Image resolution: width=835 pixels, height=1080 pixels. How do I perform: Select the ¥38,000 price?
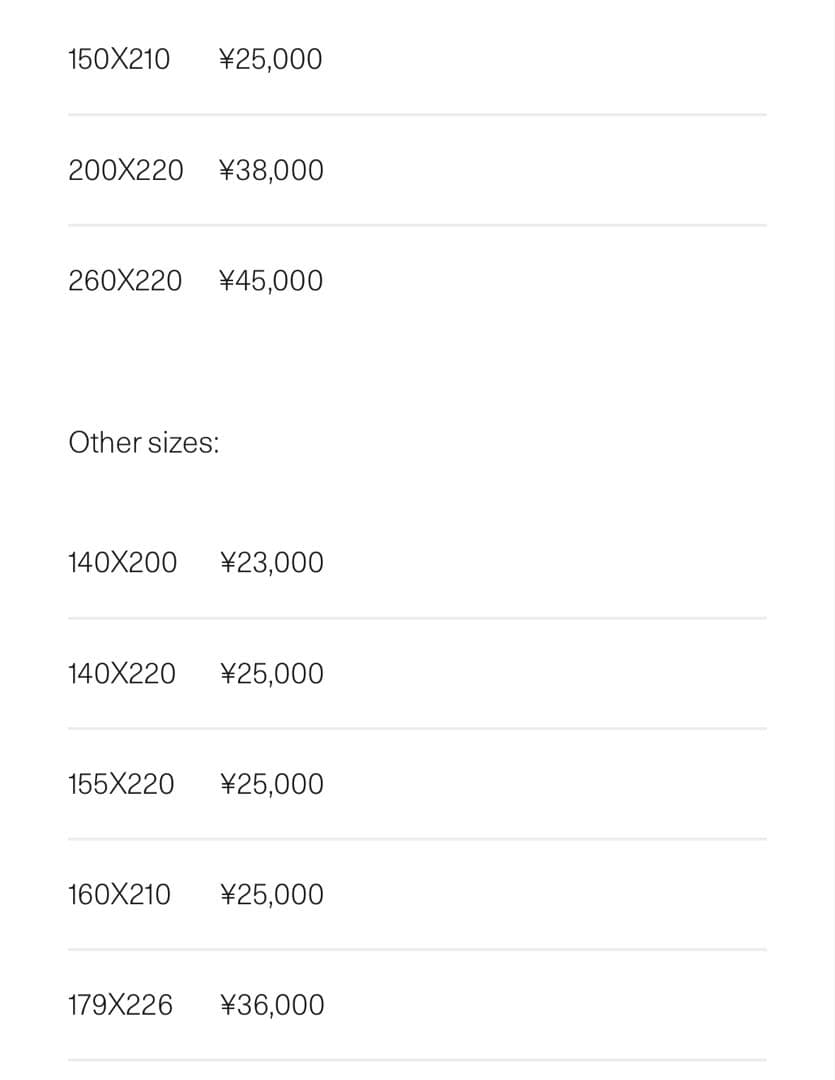pos(271,171)
